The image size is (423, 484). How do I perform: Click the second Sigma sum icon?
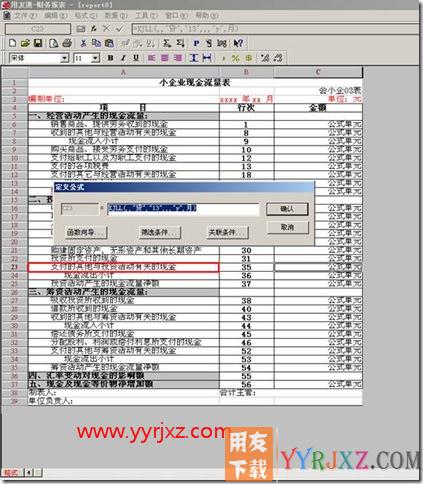(x=180, y=43)
